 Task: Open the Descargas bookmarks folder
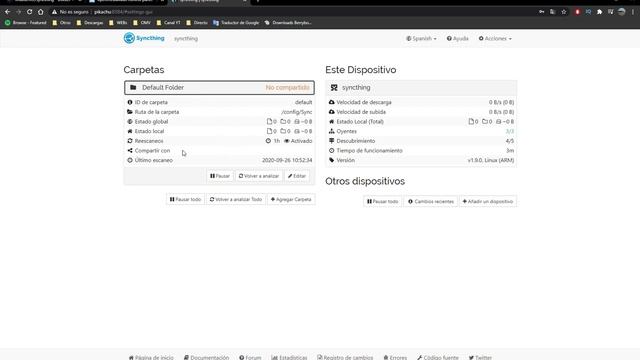point(90,23)
